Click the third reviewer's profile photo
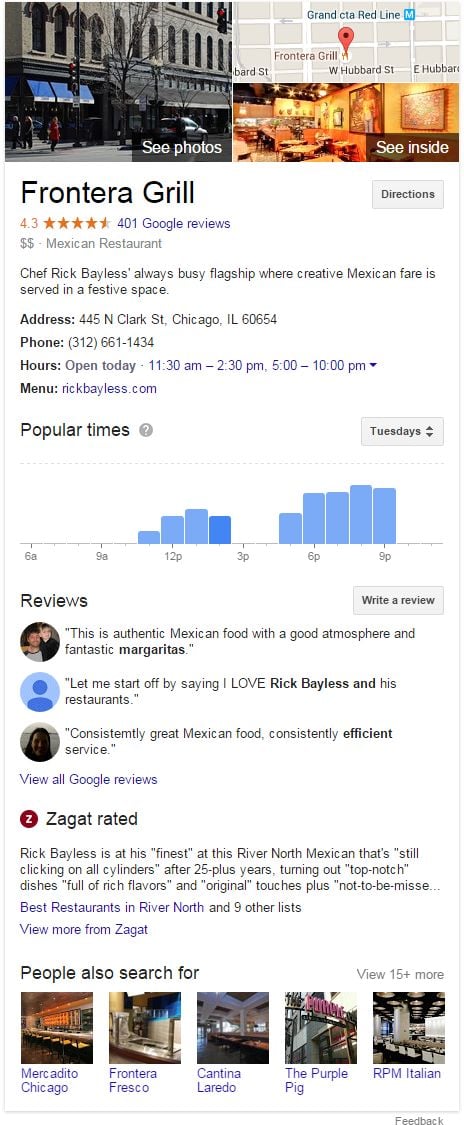 (x=39, y=742)
